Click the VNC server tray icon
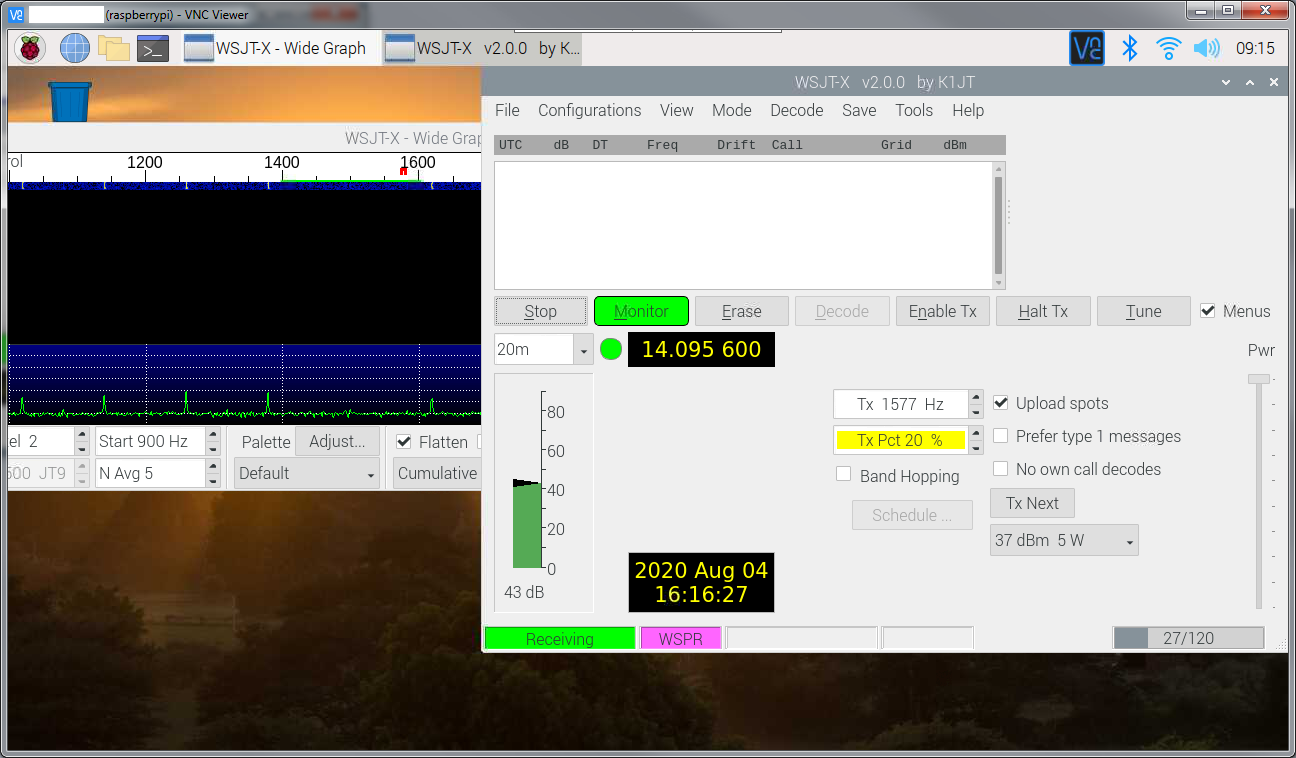The width and height of the screenshot is (1296, 758). click(1087, 48)
